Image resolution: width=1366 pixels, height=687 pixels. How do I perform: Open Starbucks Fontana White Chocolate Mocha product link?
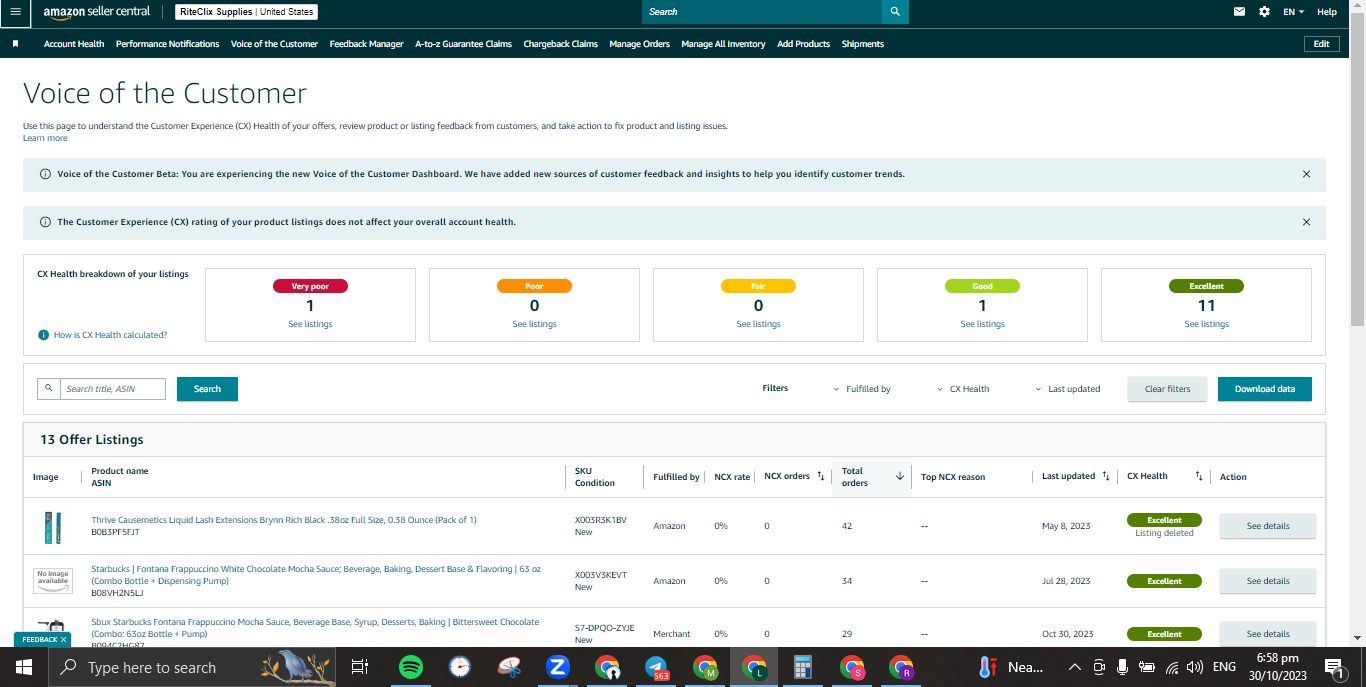pyautogui.click(x=316, y=575)
